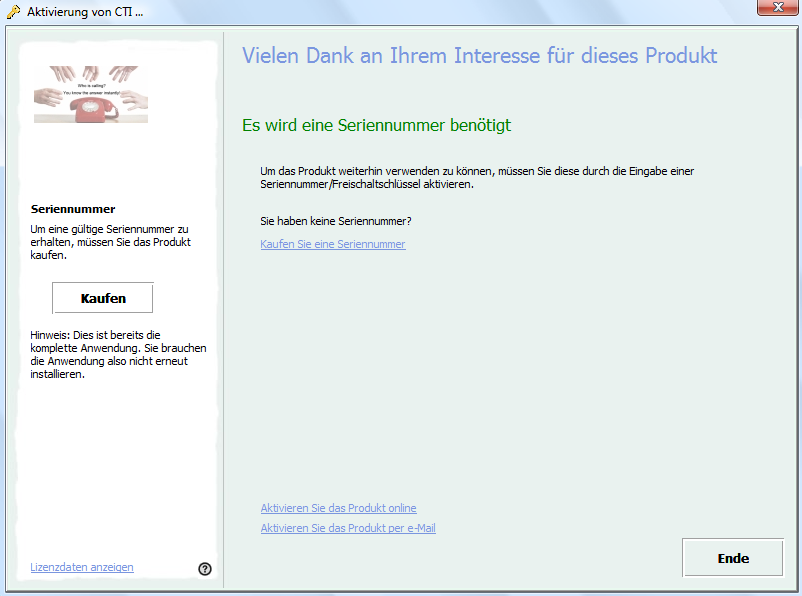
Task: Close the activation dialog window
Action: tap(771, 11)
